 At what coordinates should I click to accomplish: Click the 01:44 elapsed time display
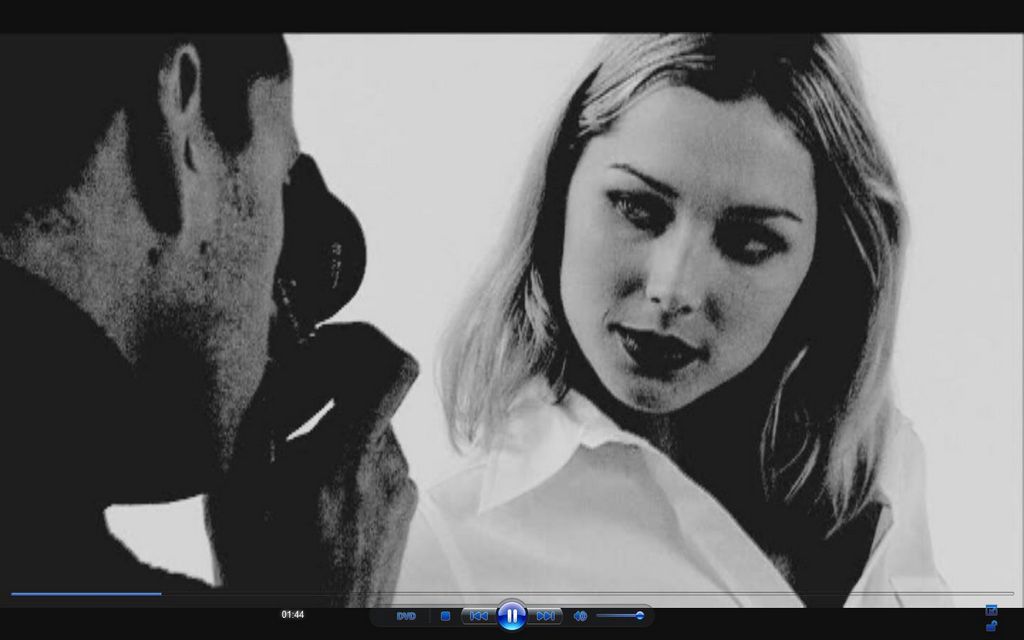(293, 615)
